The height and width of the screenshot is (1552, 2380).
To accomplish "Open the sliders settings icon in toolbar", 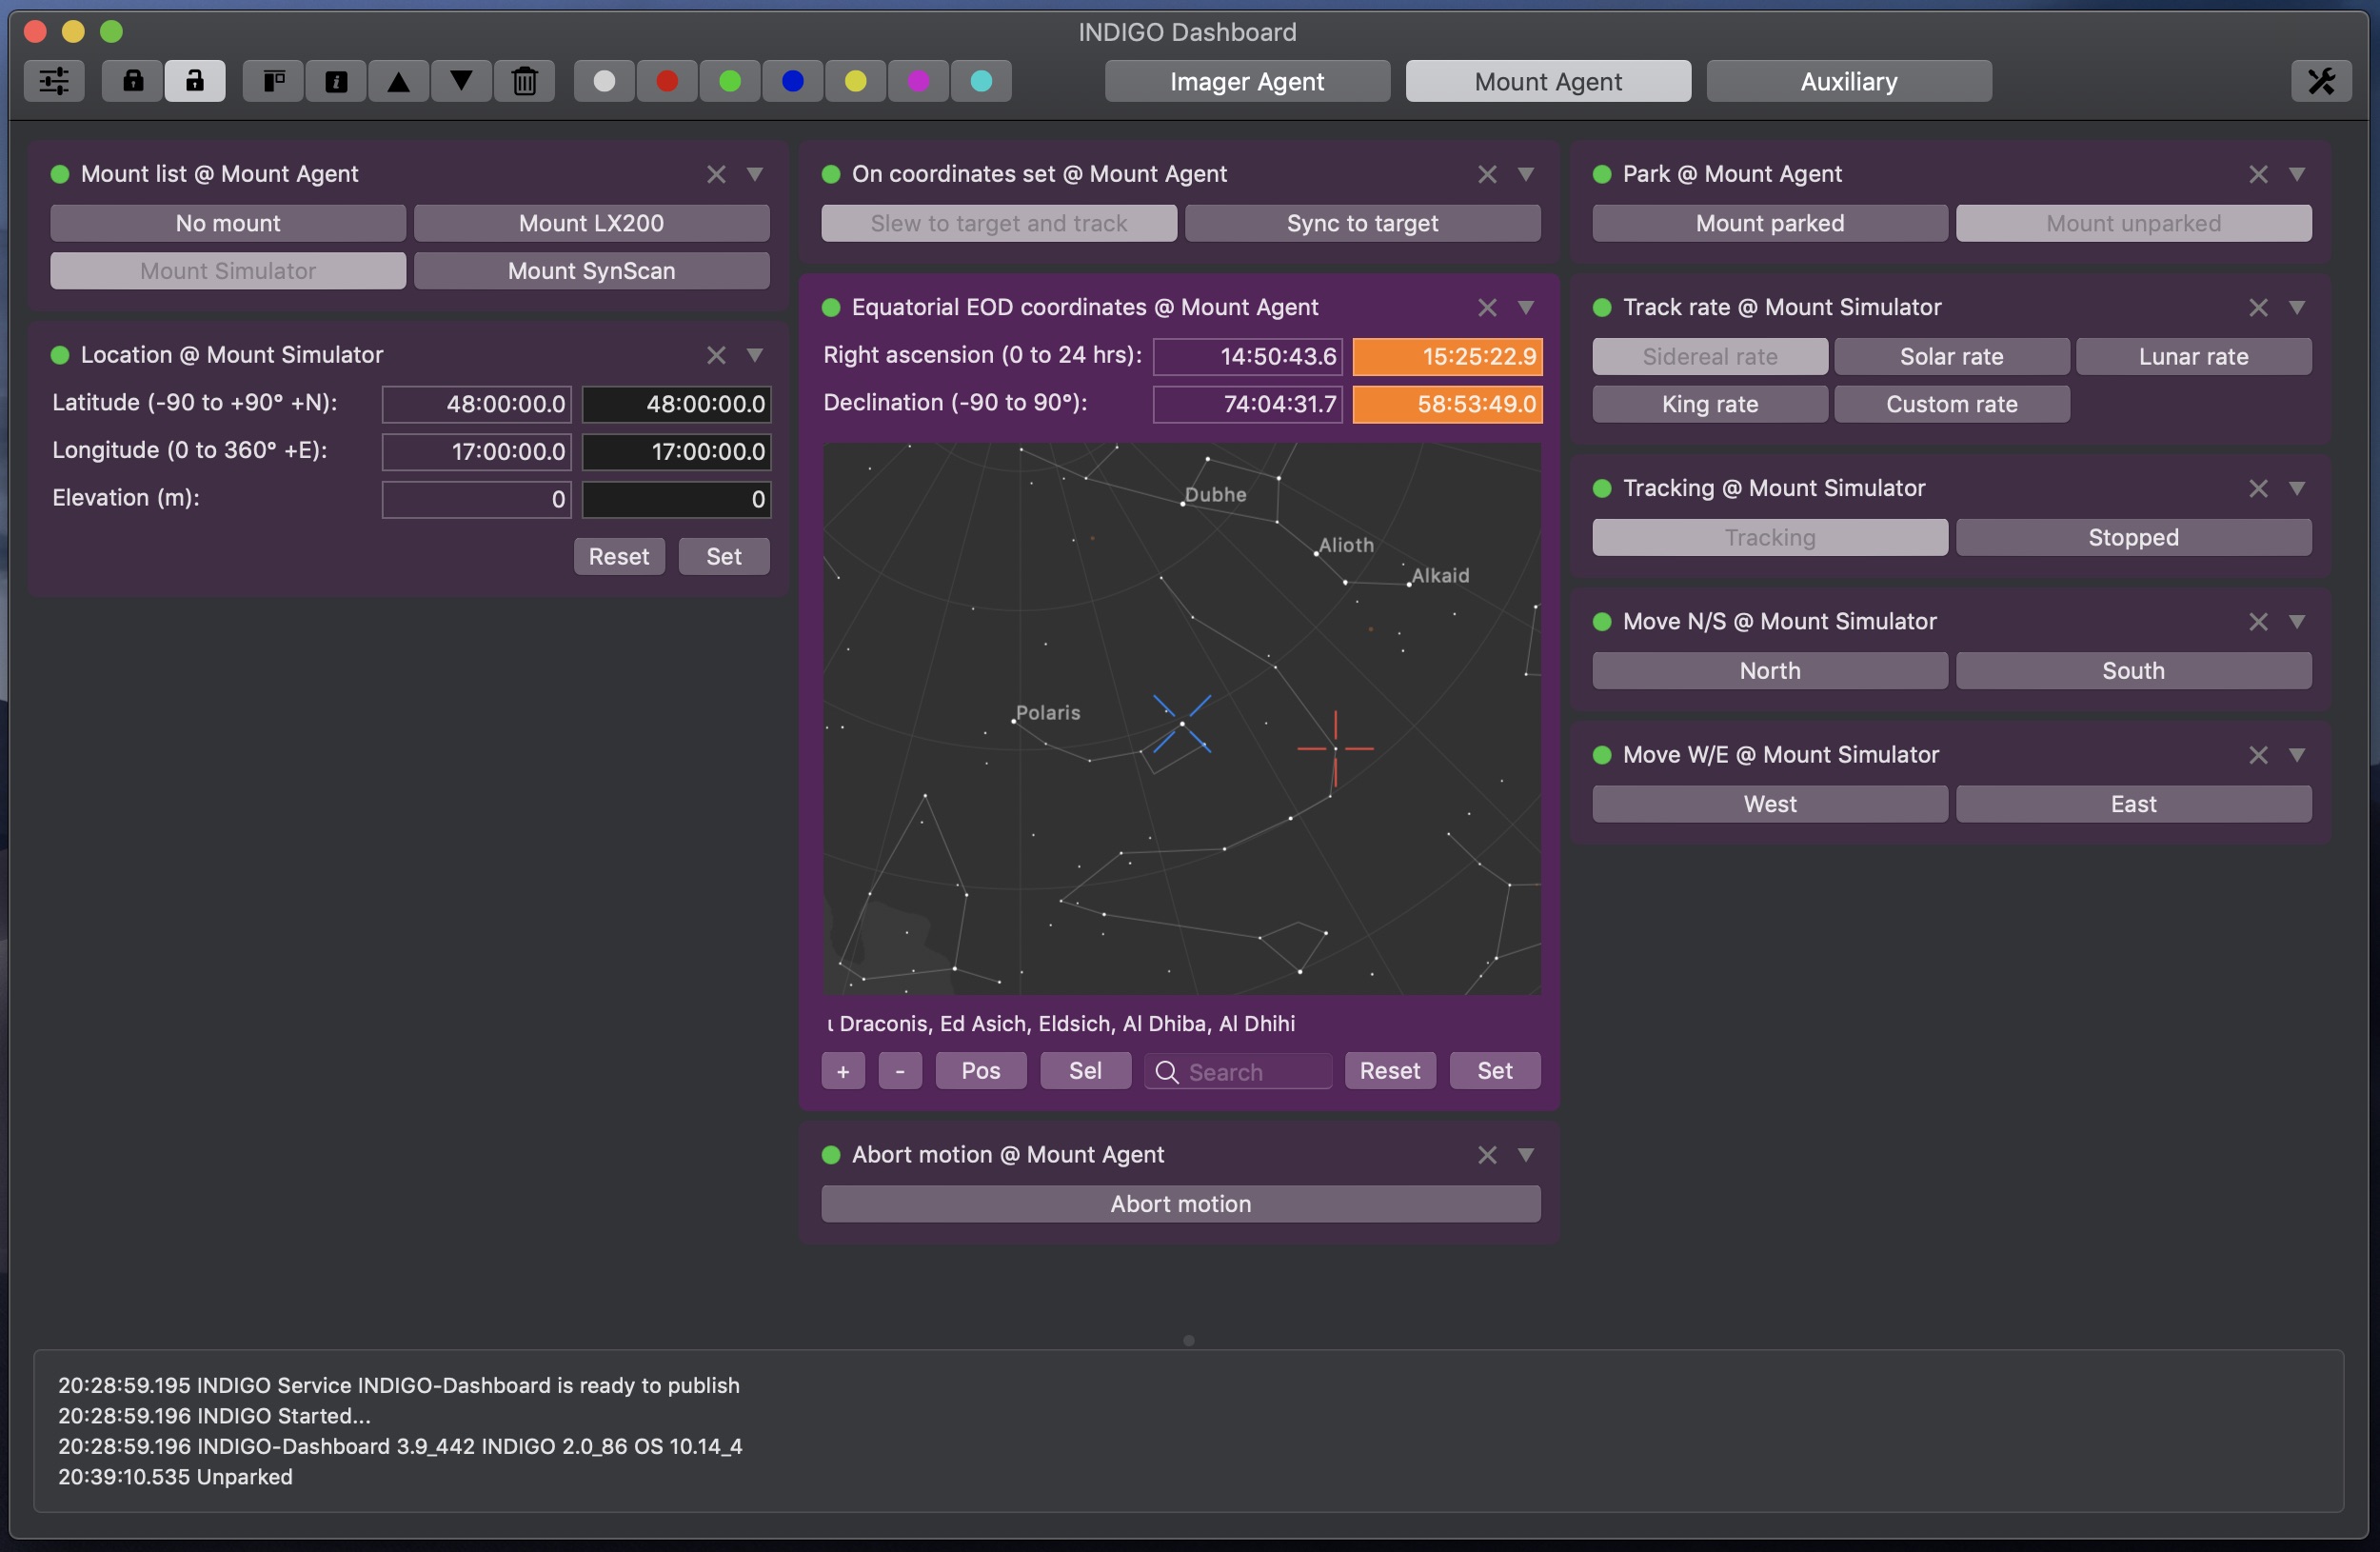I will [54, 81].
